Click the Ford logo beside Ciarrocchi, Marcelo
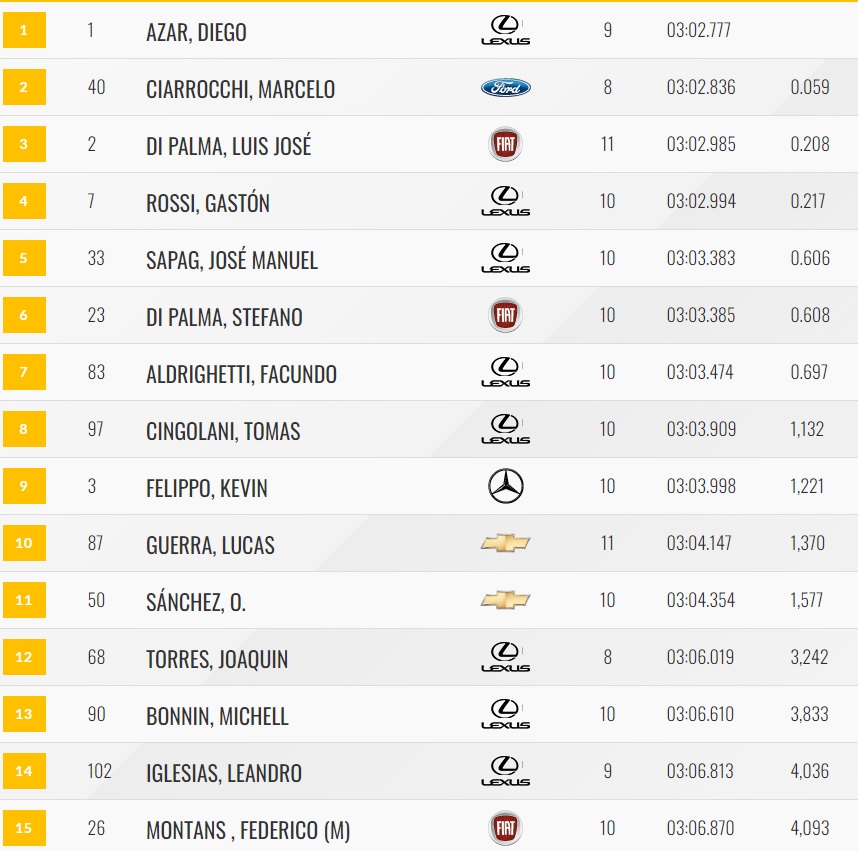The image size is (858, 851). [x=505, y=87]
